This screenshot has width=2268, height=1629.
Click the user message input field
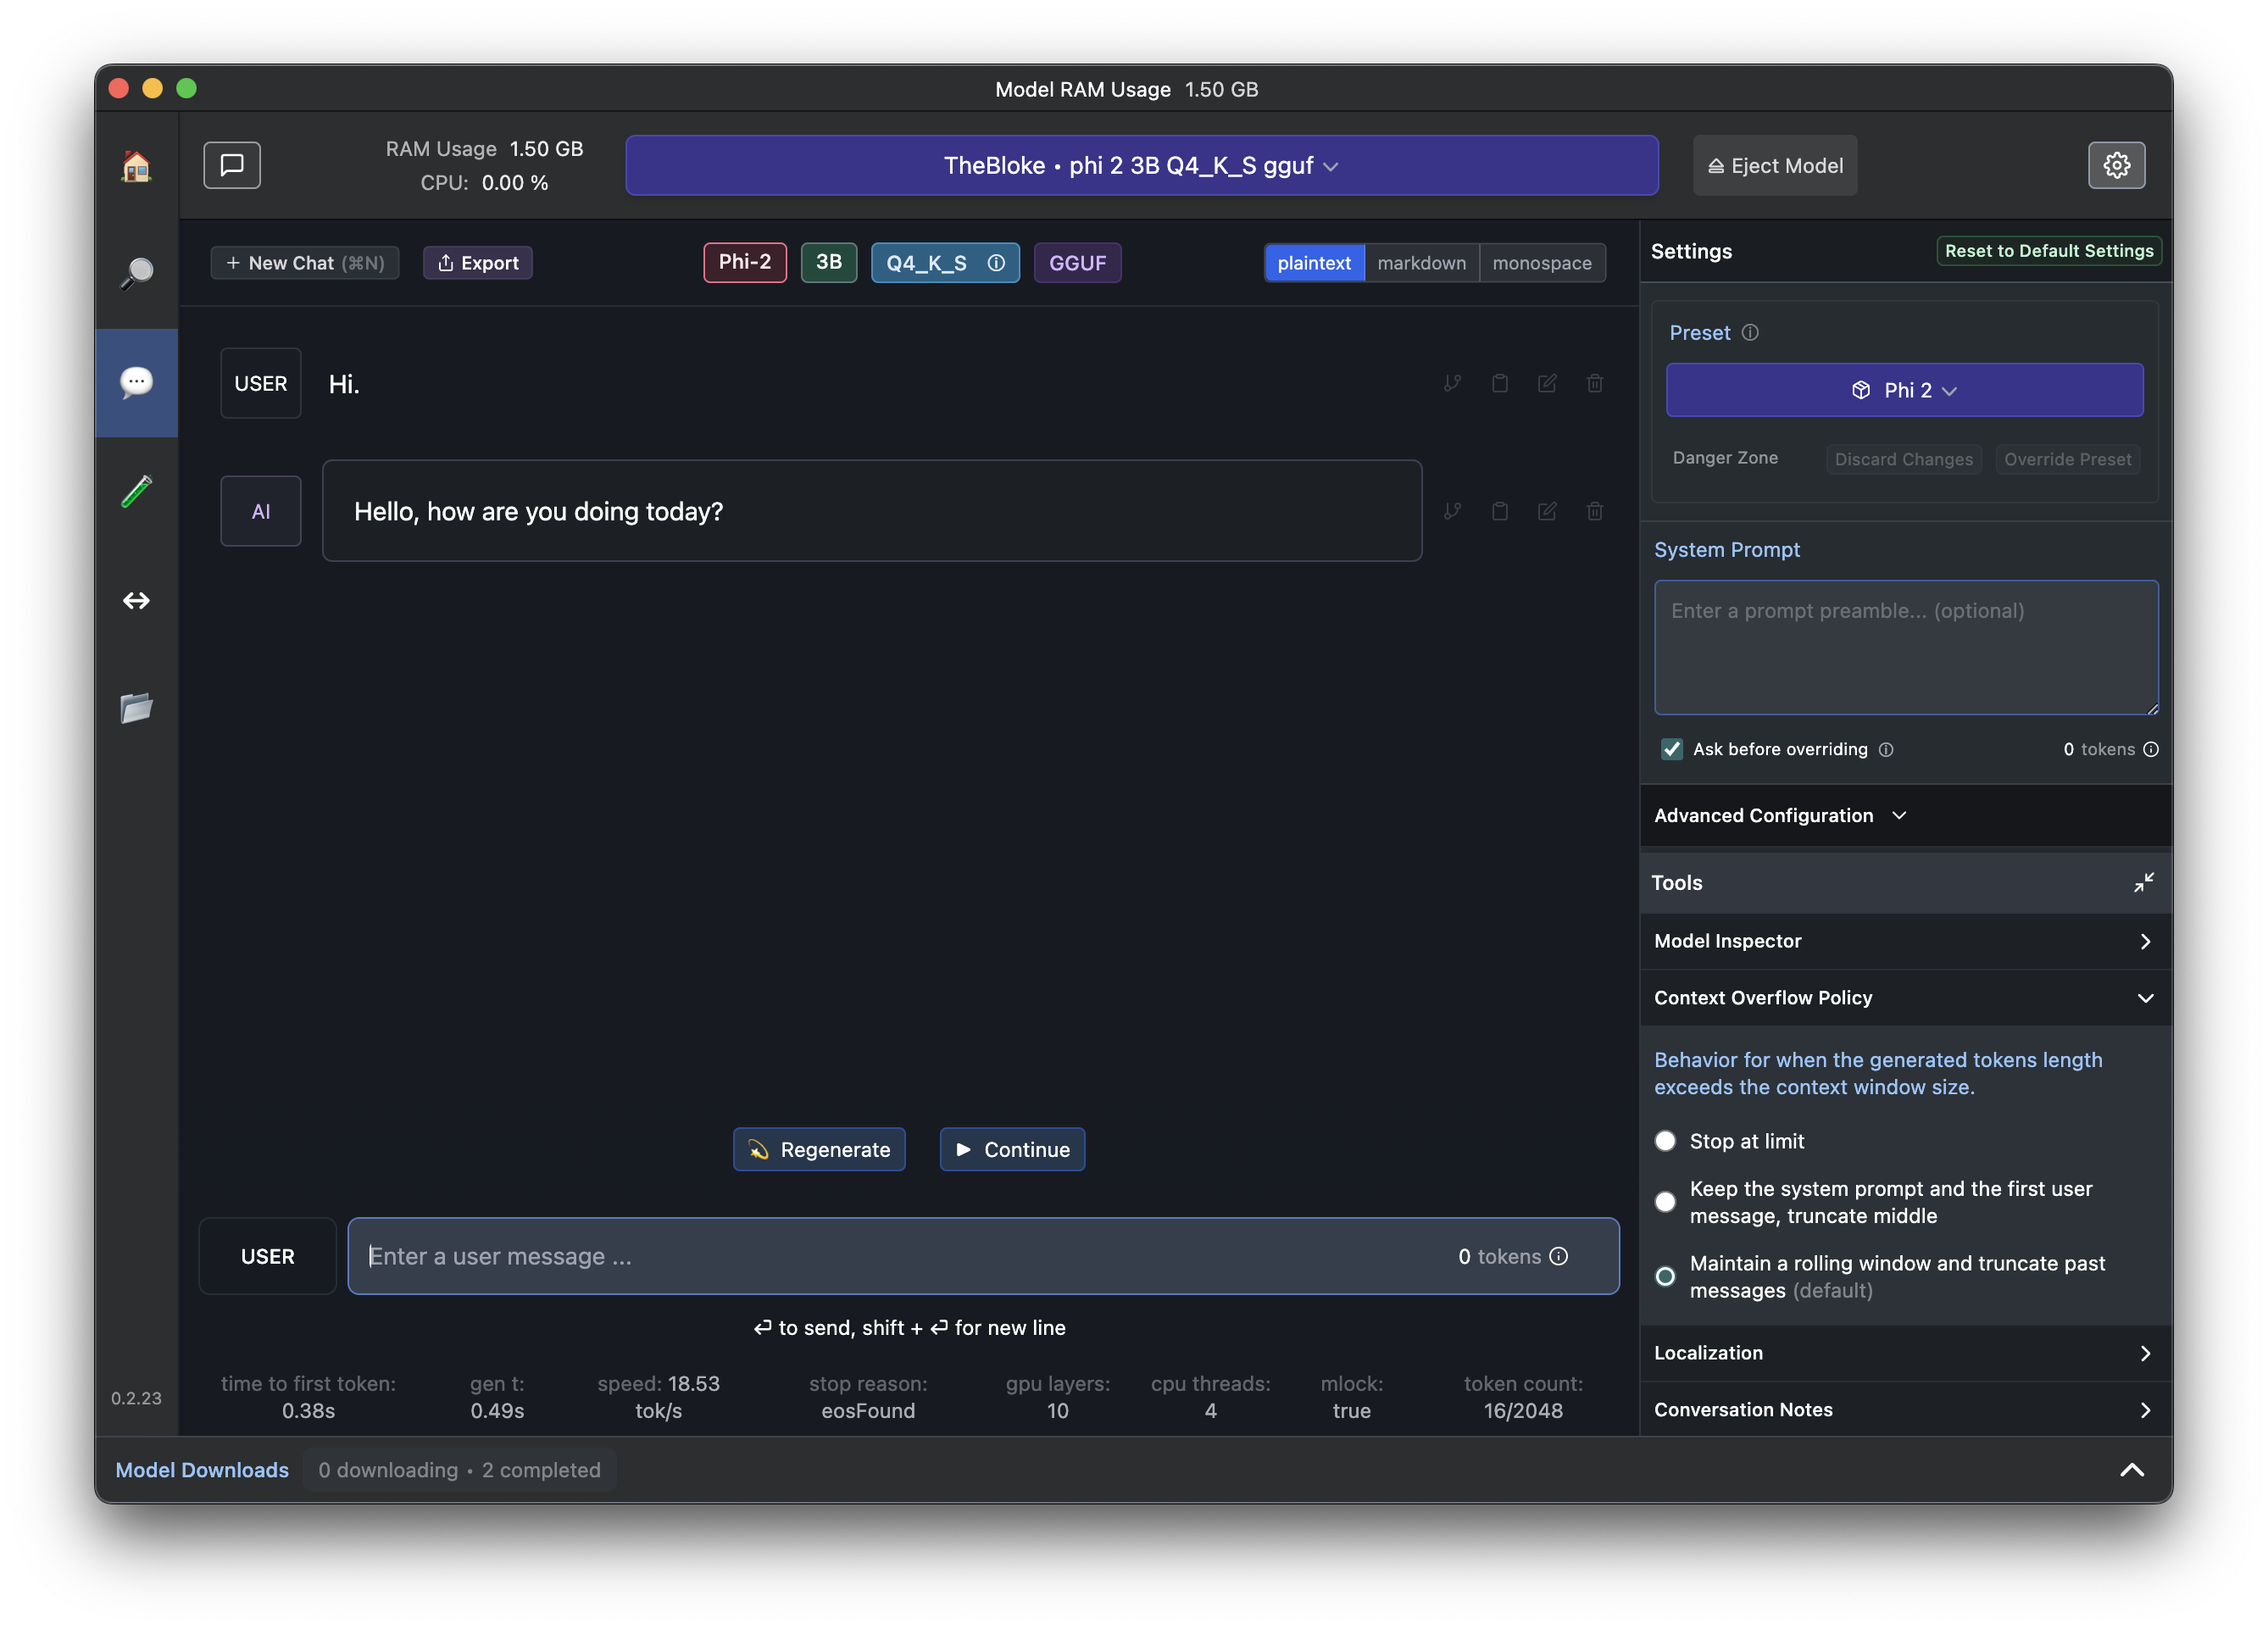click(x=900, y=1256)
